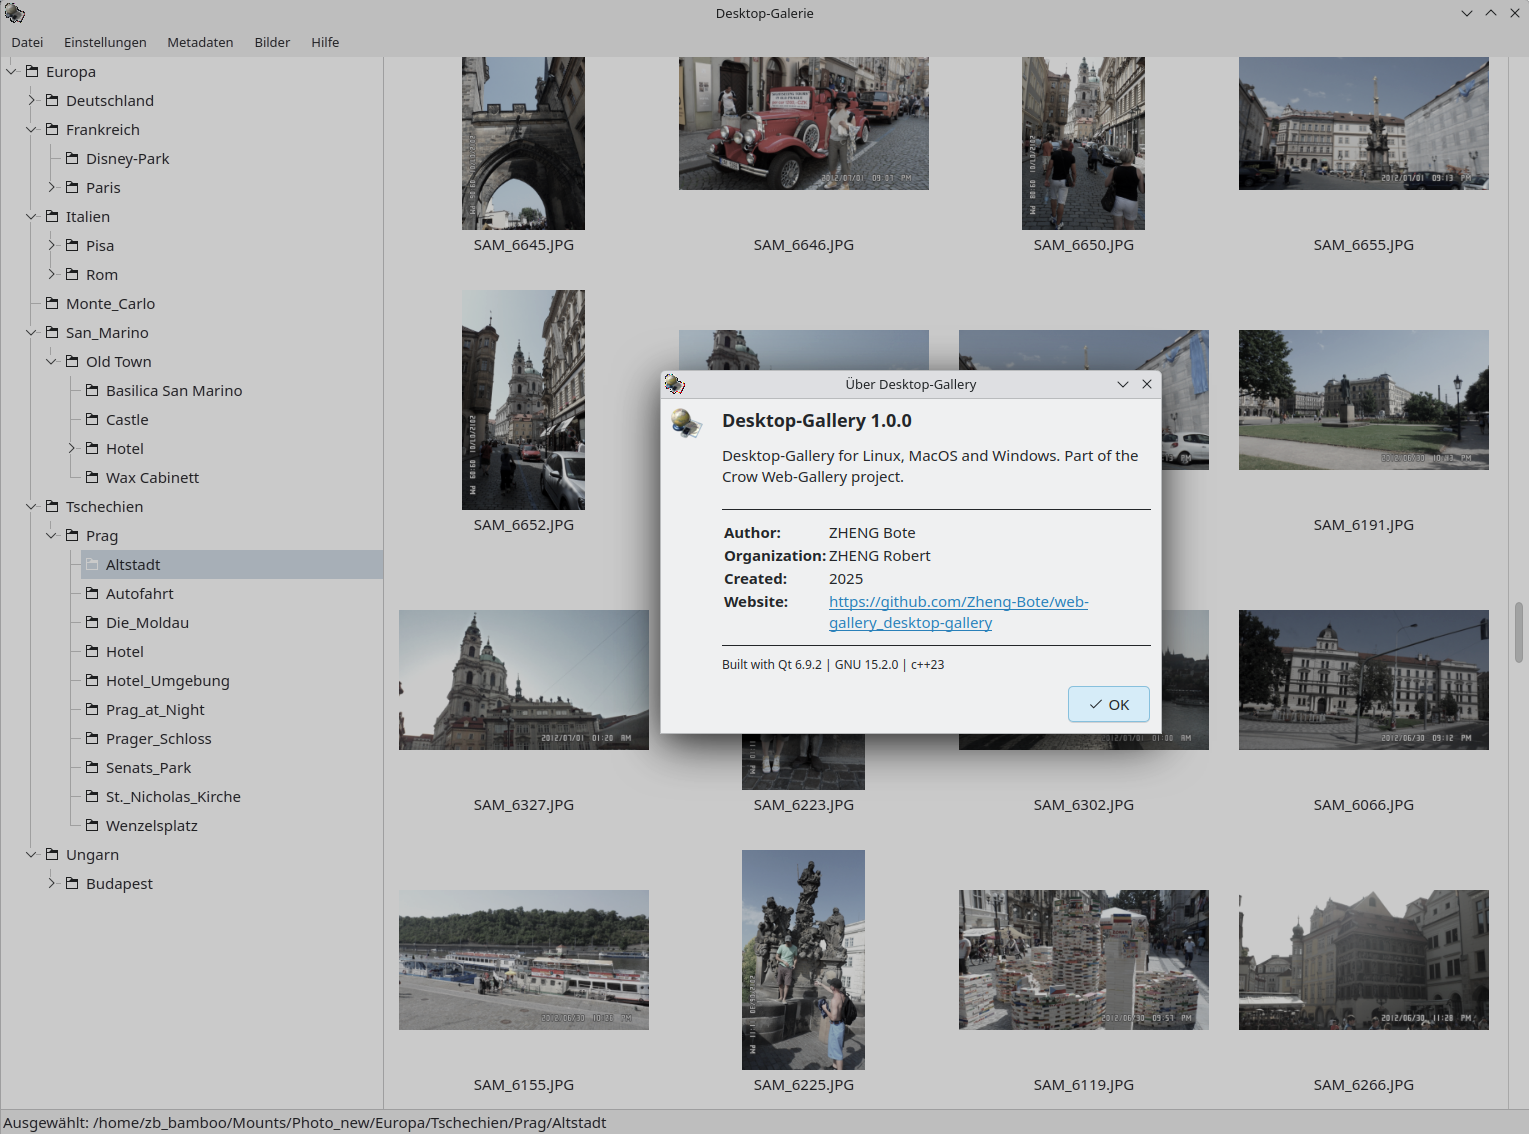This screenshot has height=1134, width=1529.
Task: Click the Wax Cabinett folder icon
Action: coord(92,477)
